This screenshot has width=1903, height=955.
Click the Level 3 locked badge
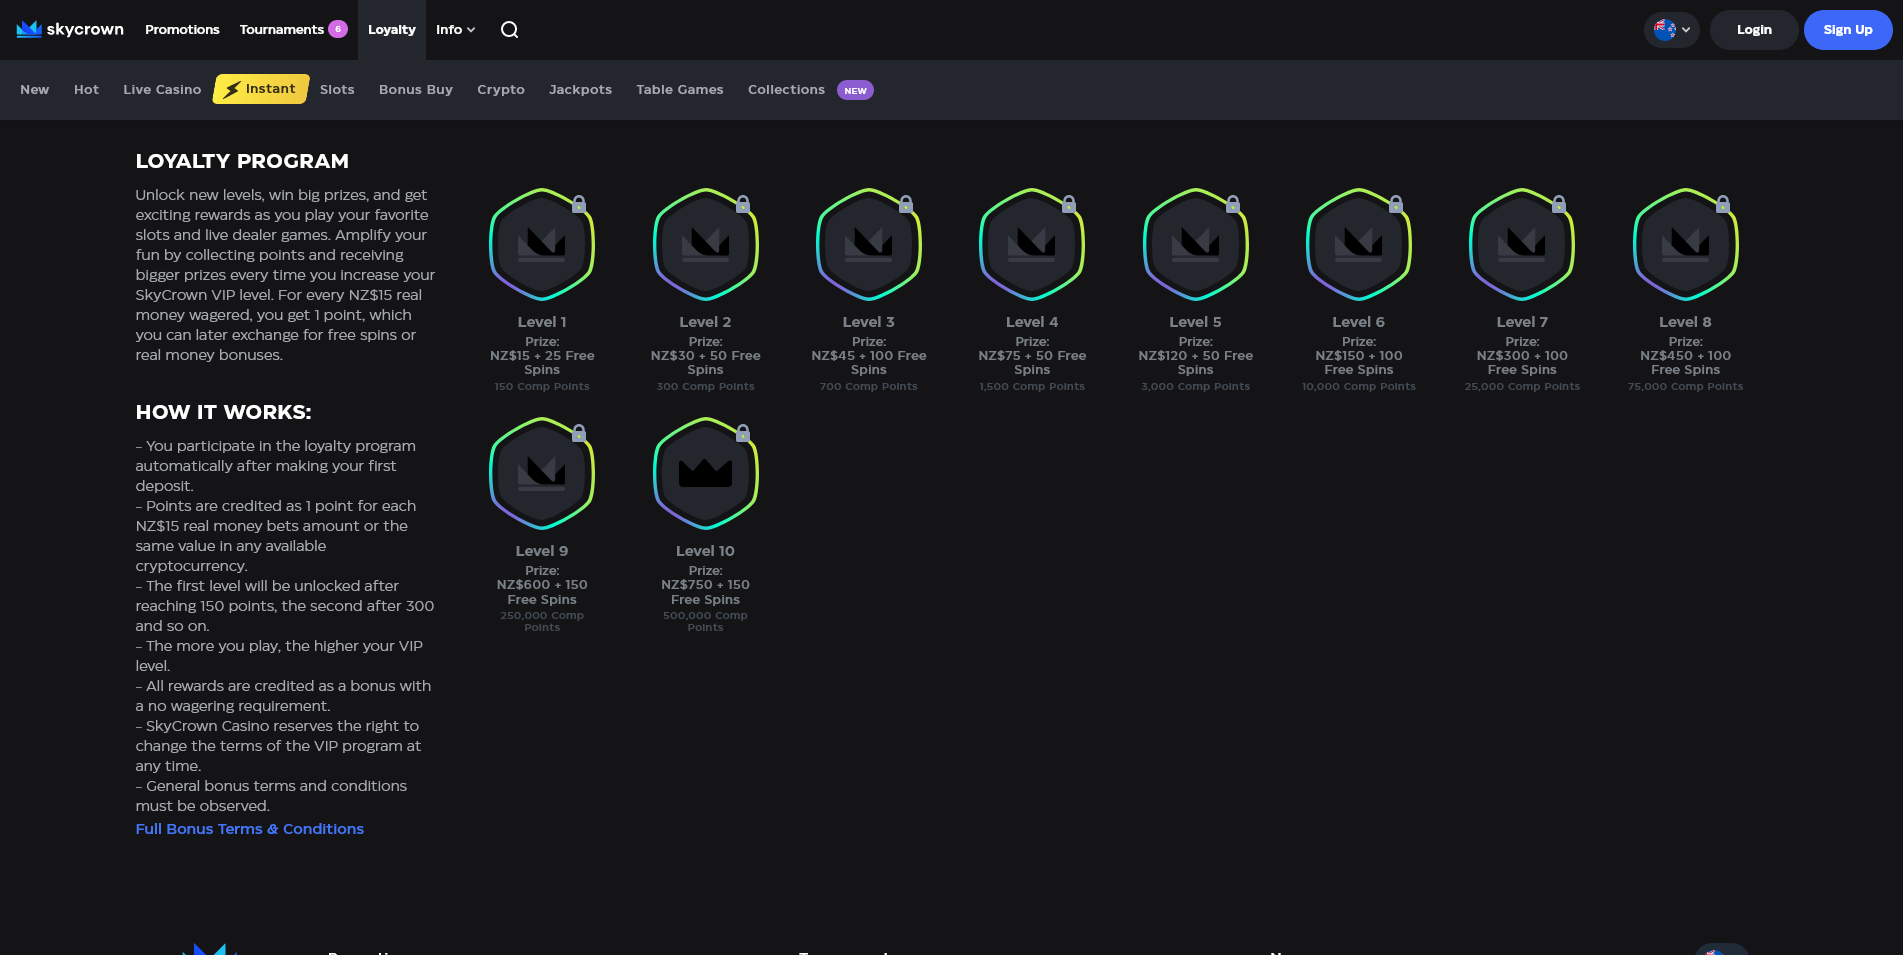tap(869, 244)
